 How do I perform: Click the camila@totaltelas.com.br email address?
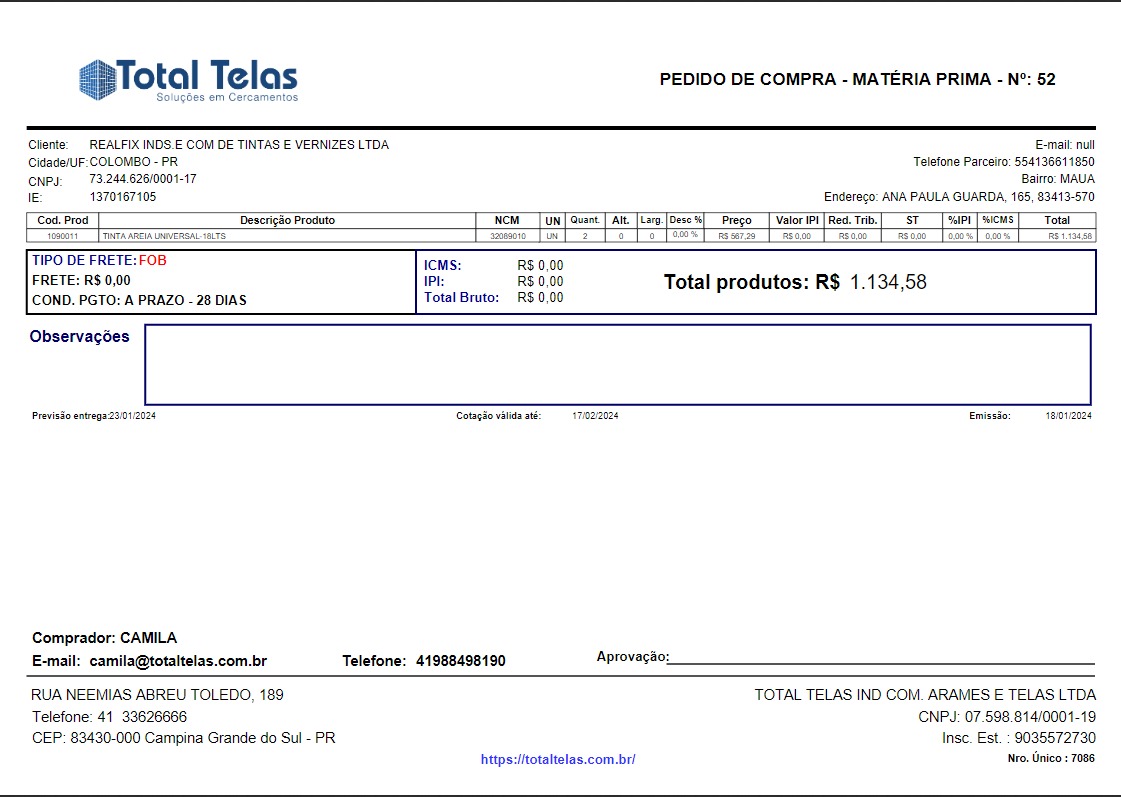point(178,661)
